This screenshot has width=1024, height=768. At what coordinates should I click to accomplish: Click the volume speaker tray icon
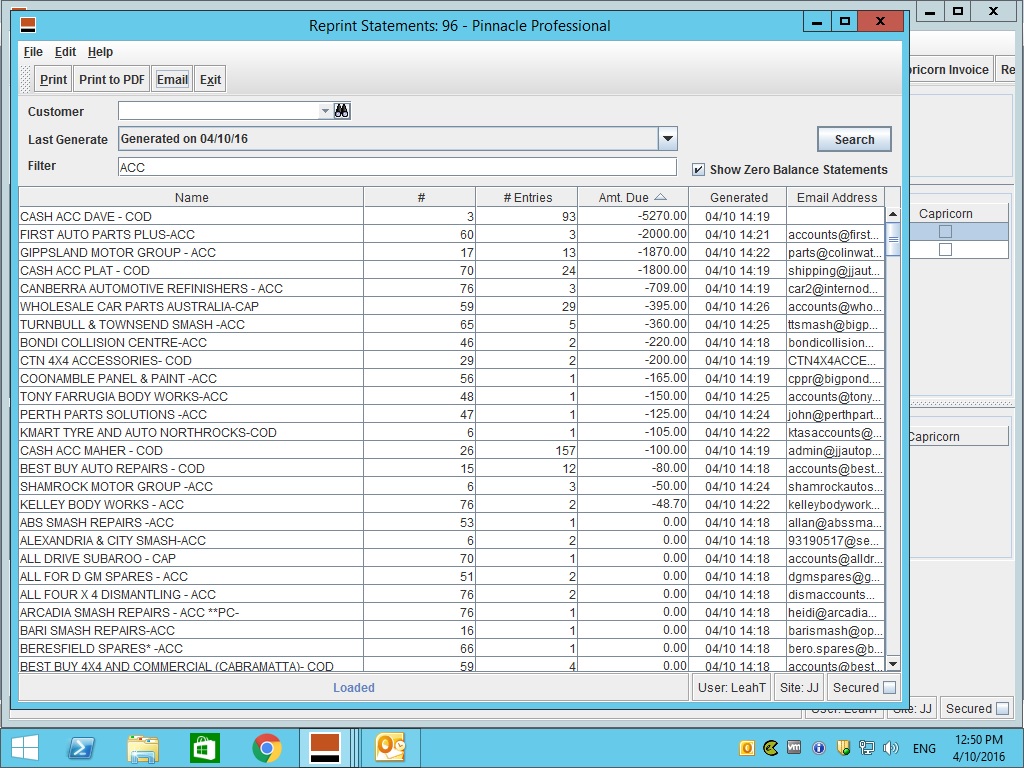pos(892,748)
